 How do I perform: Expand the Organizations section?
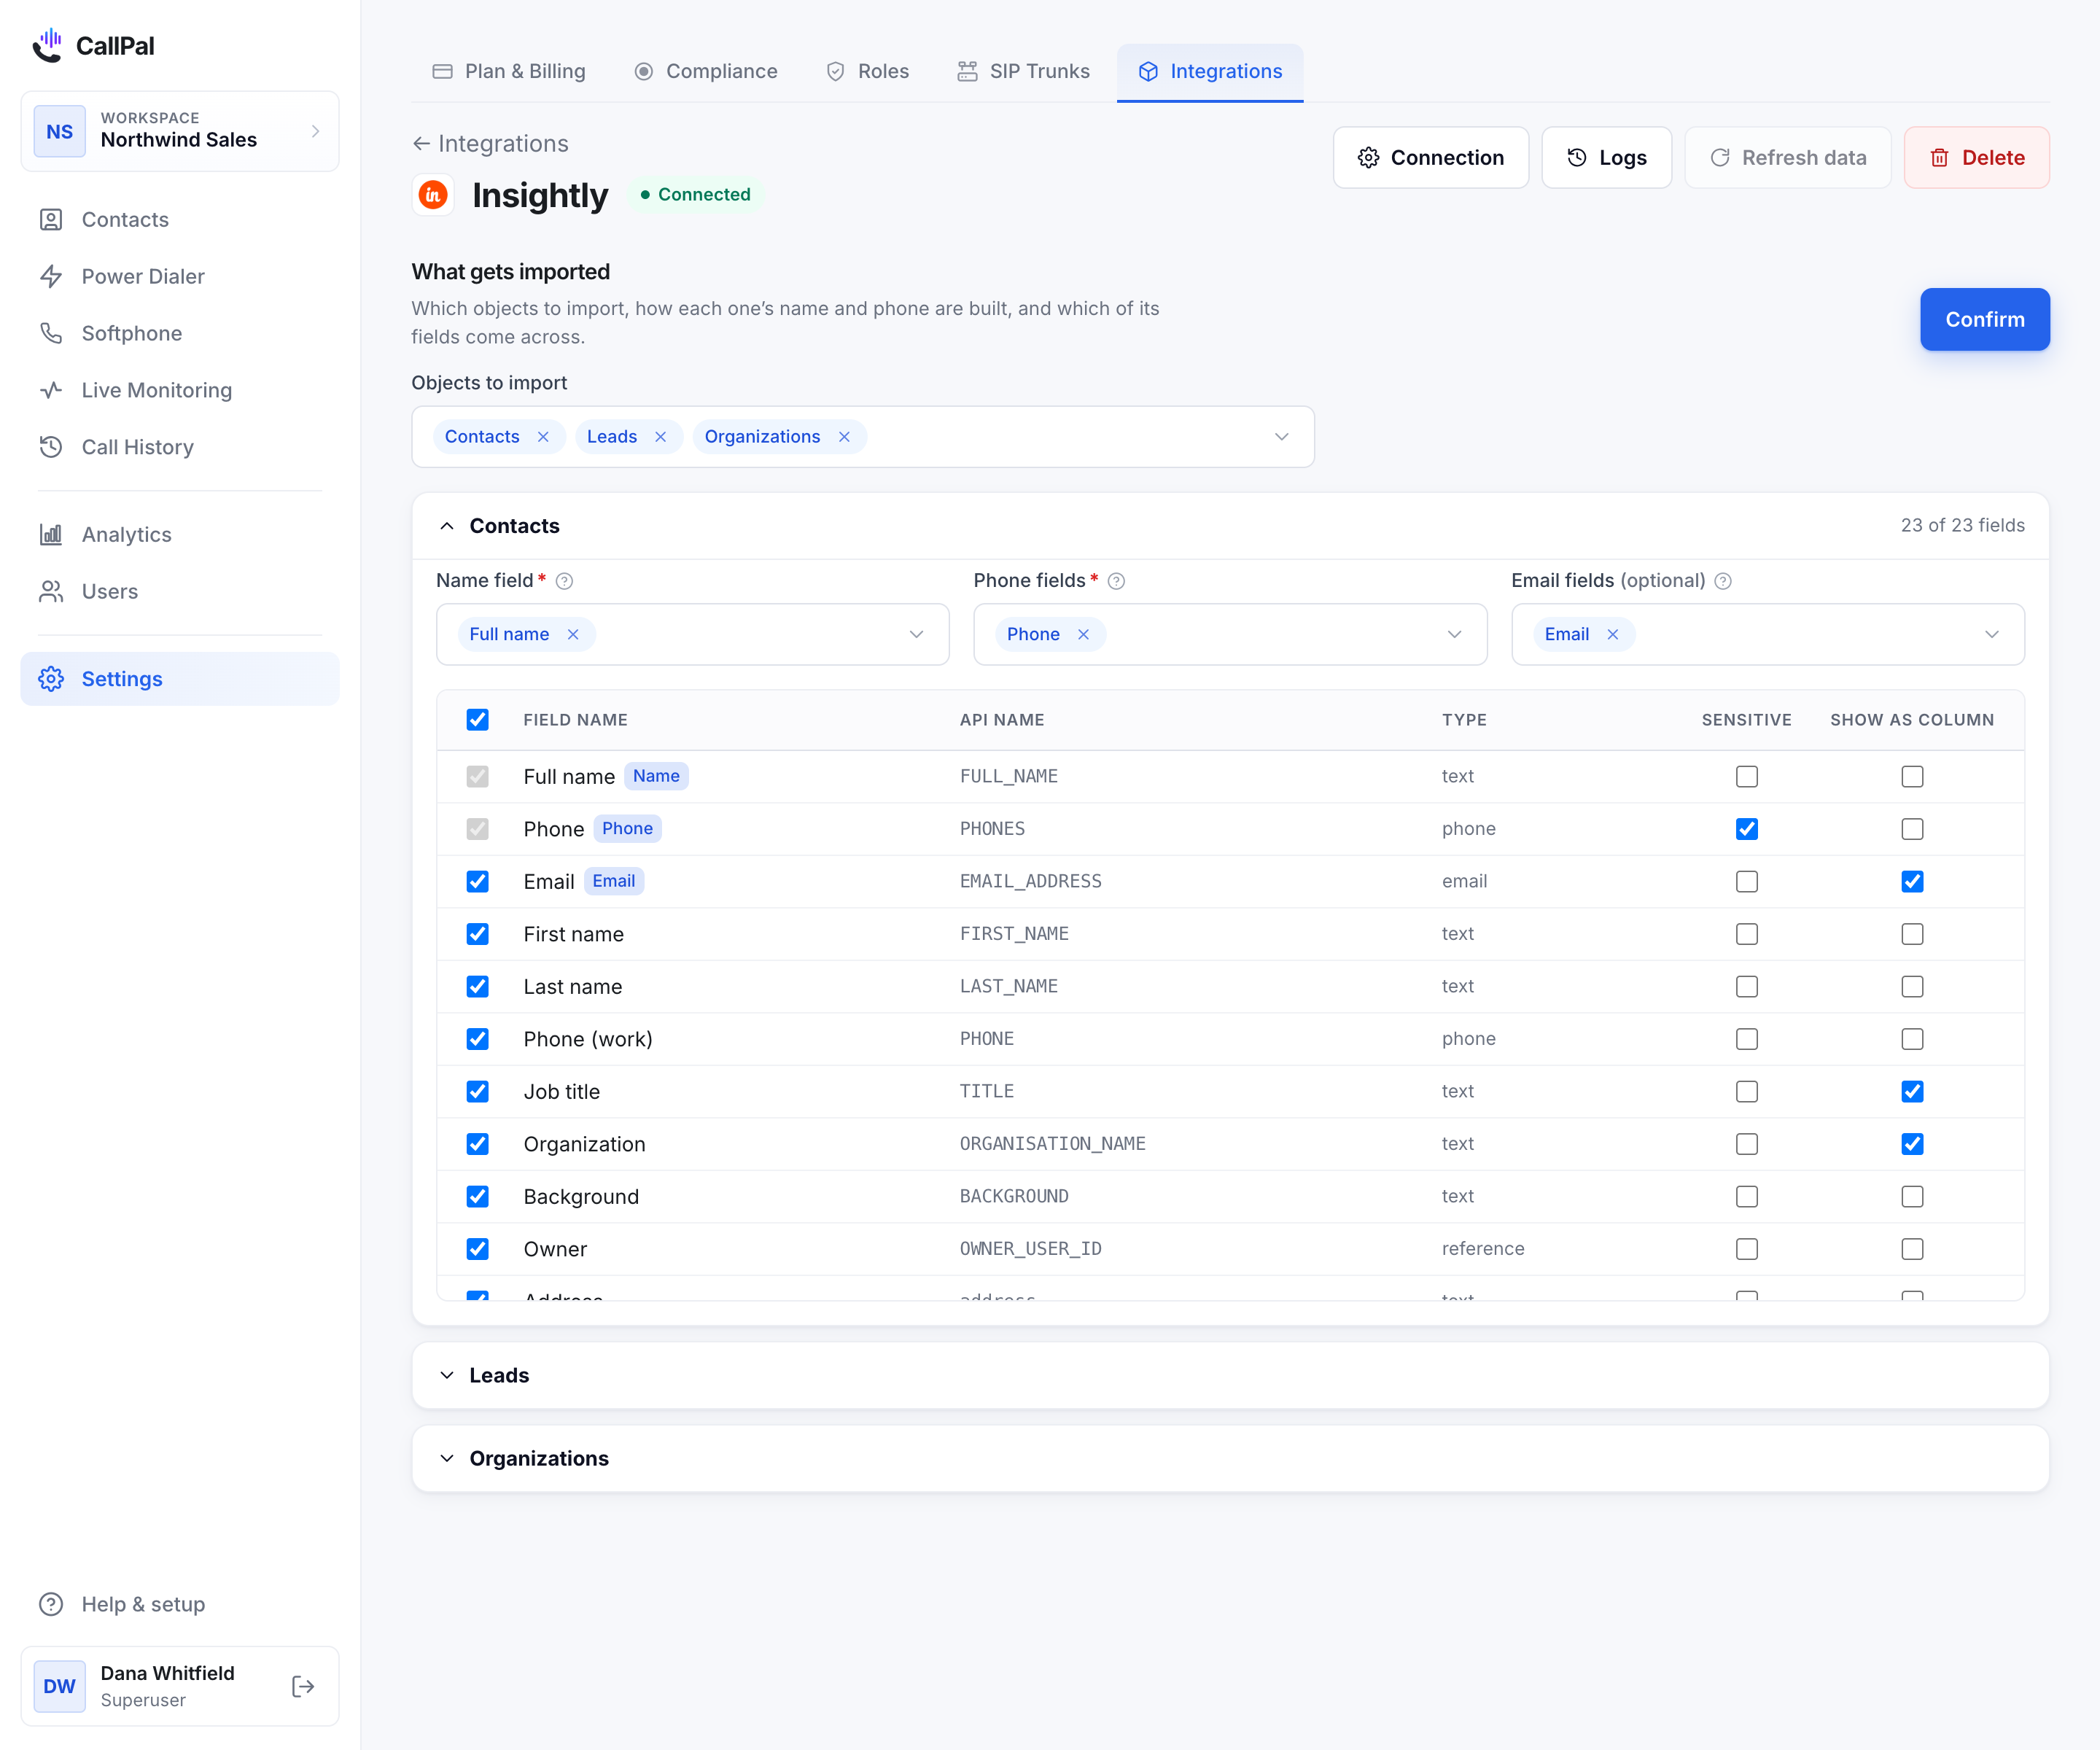(1230, 1459)
